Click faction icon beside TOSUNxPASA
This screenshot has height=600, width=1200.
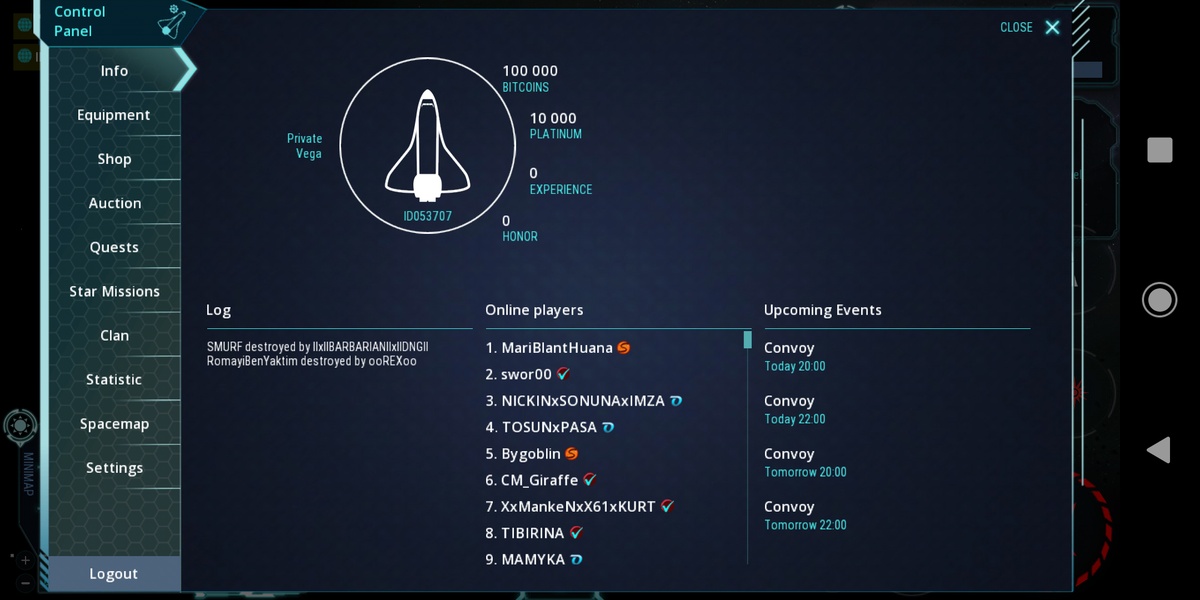click(x=608, y=427)
